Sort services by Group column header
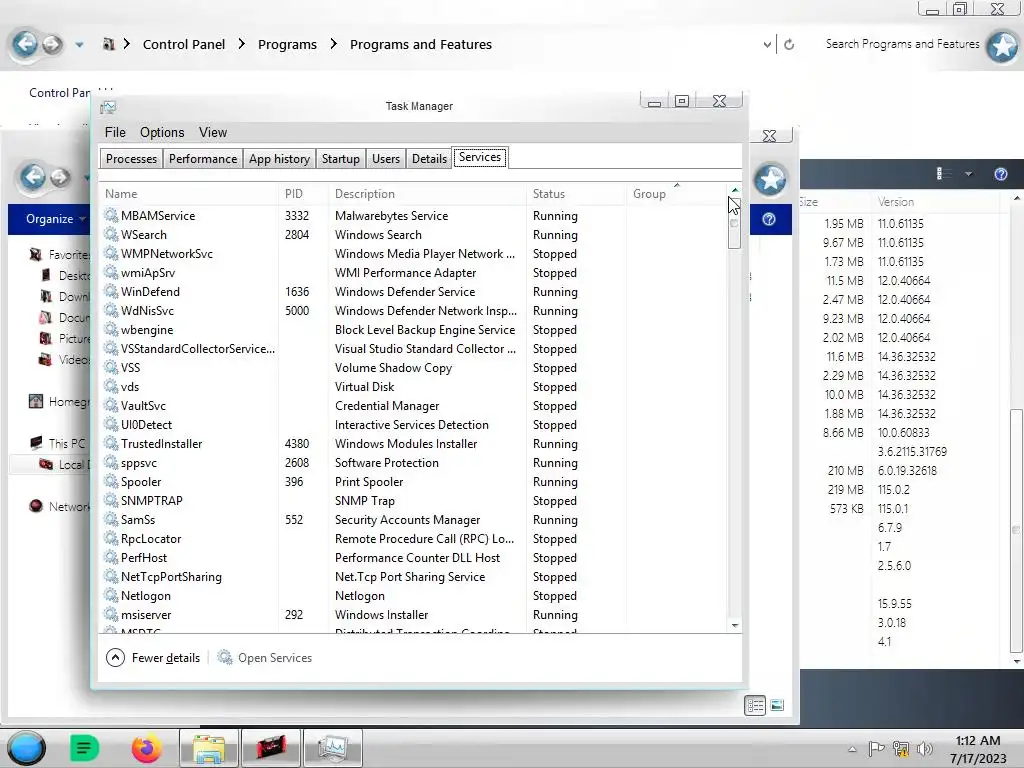The height and width of the screenshot is (768, 1024). point(649,193)
